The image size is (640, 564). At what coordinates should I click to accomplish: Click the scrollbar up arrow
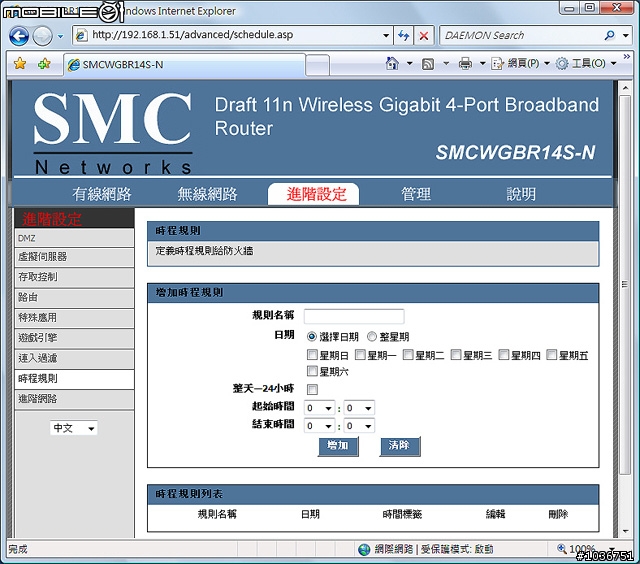(625, 87)
